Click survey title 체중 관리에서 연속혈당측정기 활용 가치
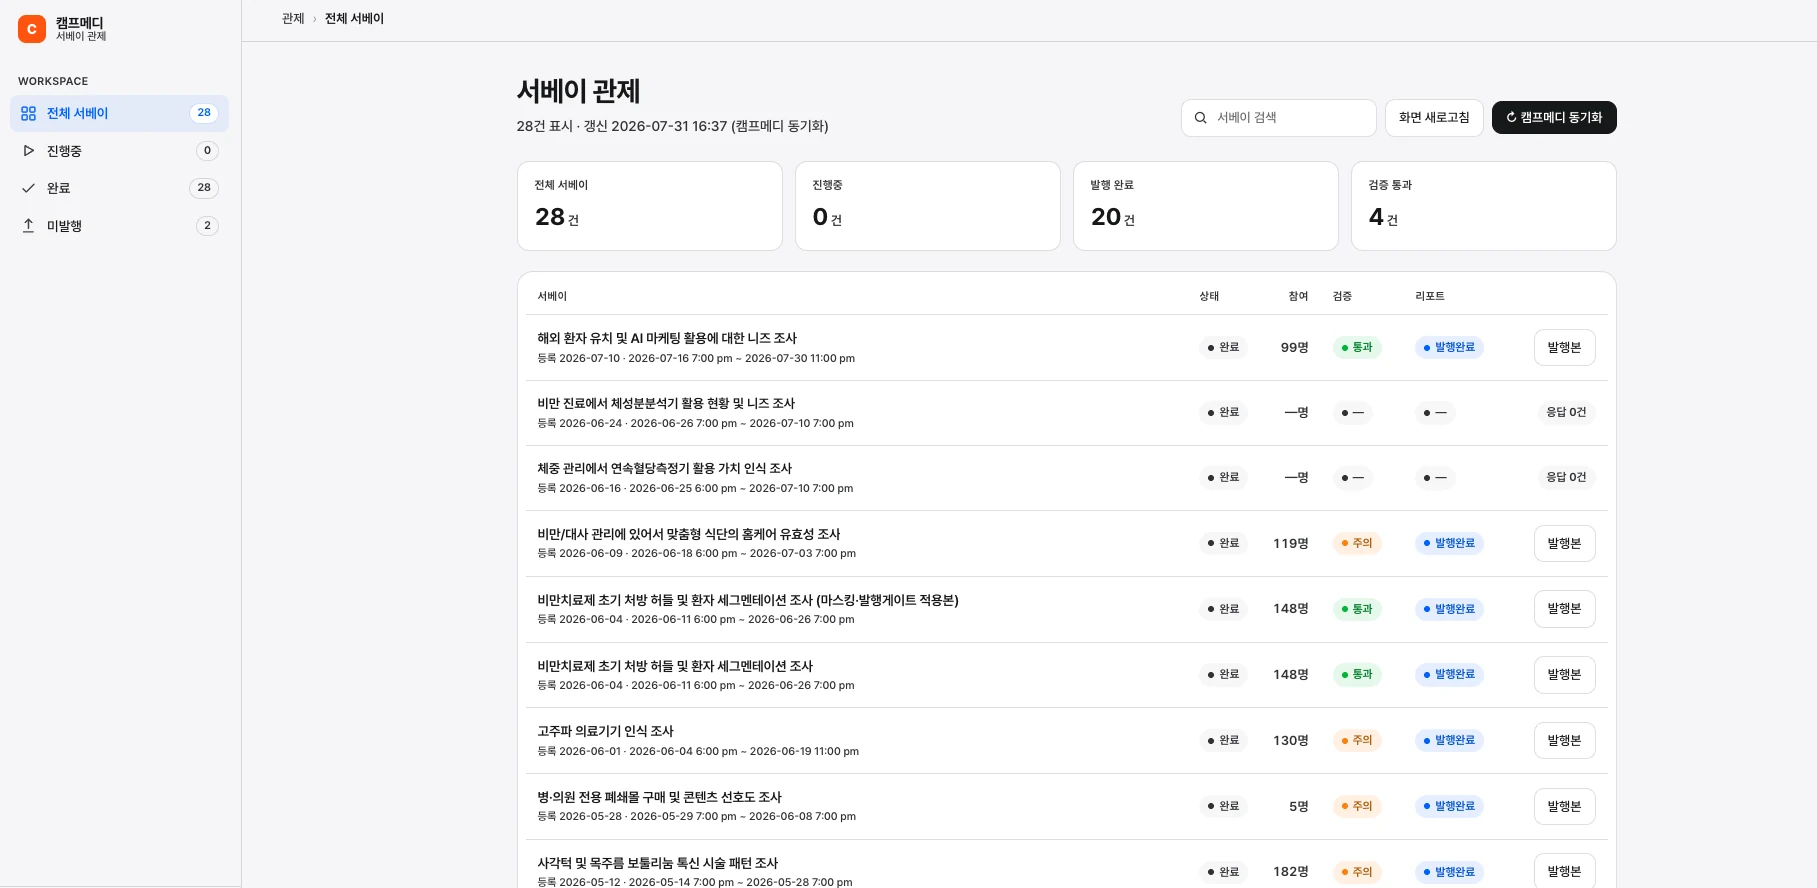The height and width of the screenshot is (888, 1817). click(x=665, y=469)
